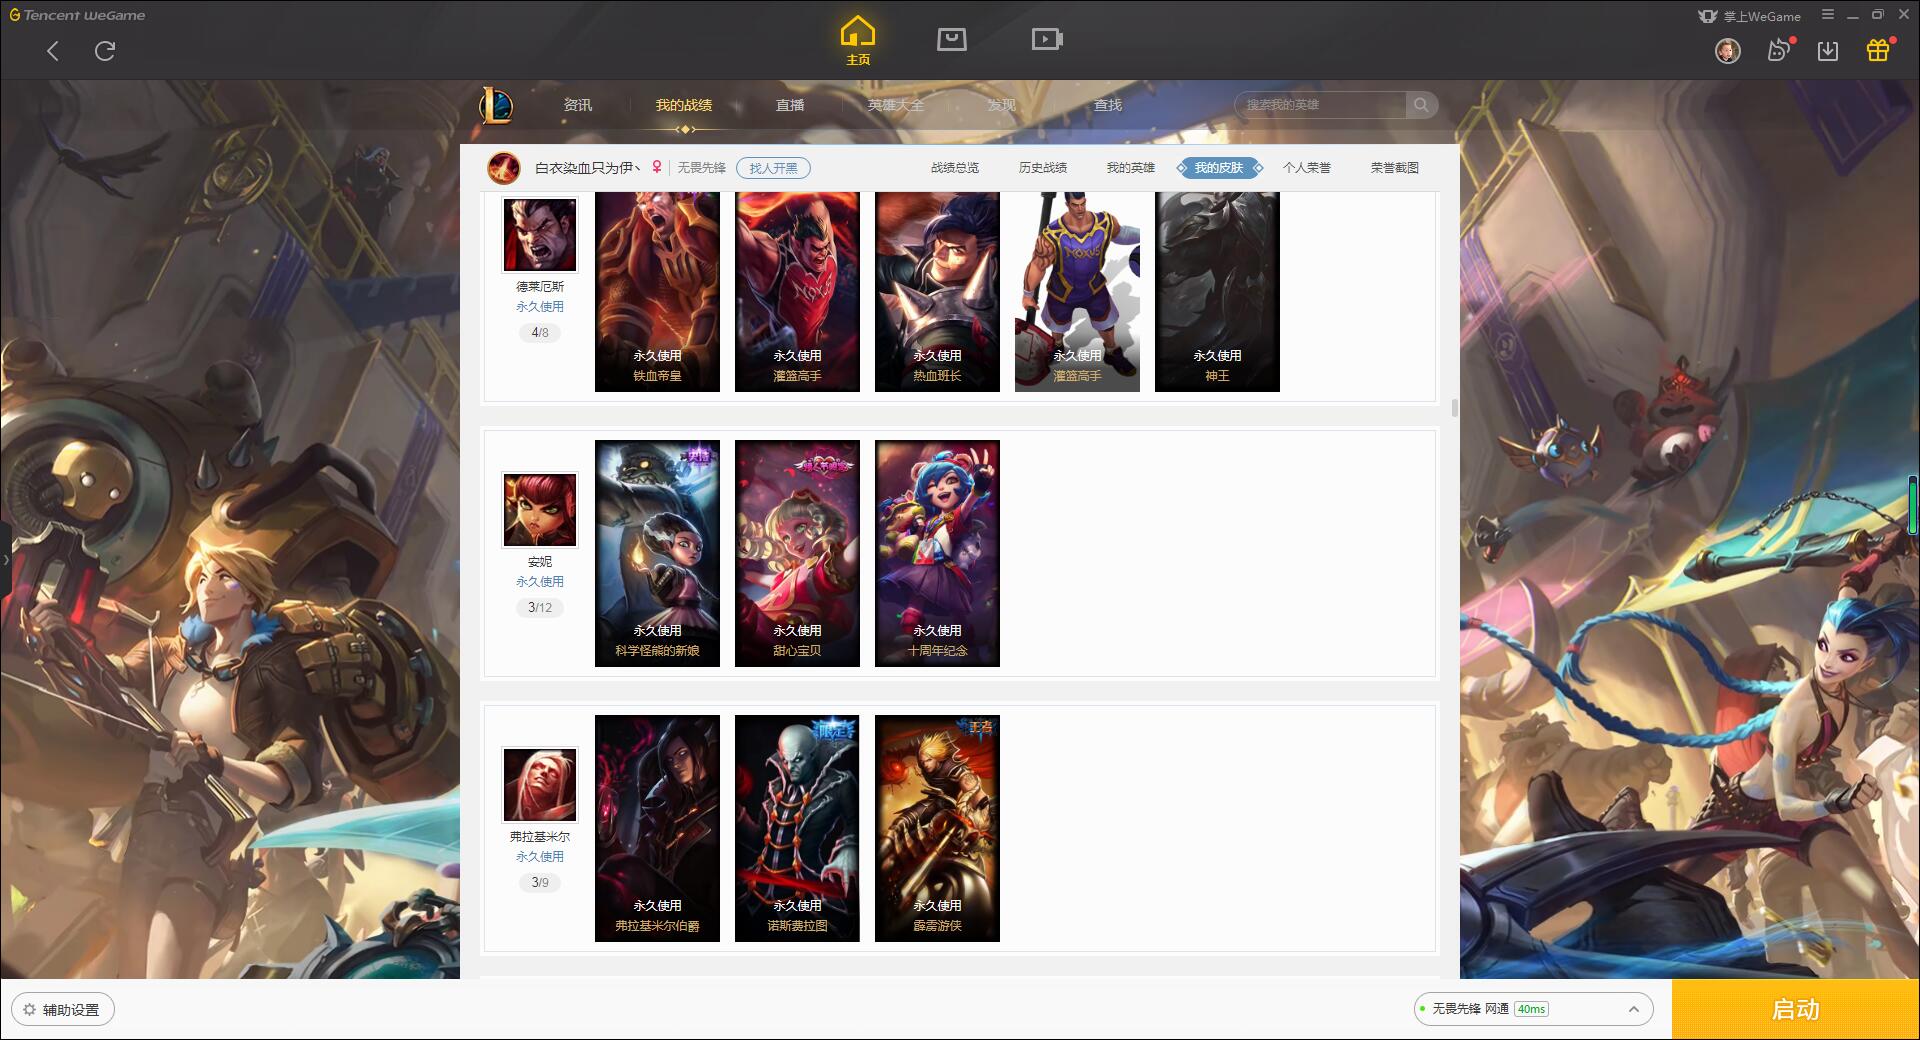
Task: Open the friends notification icon
Action: [1779, 50]
